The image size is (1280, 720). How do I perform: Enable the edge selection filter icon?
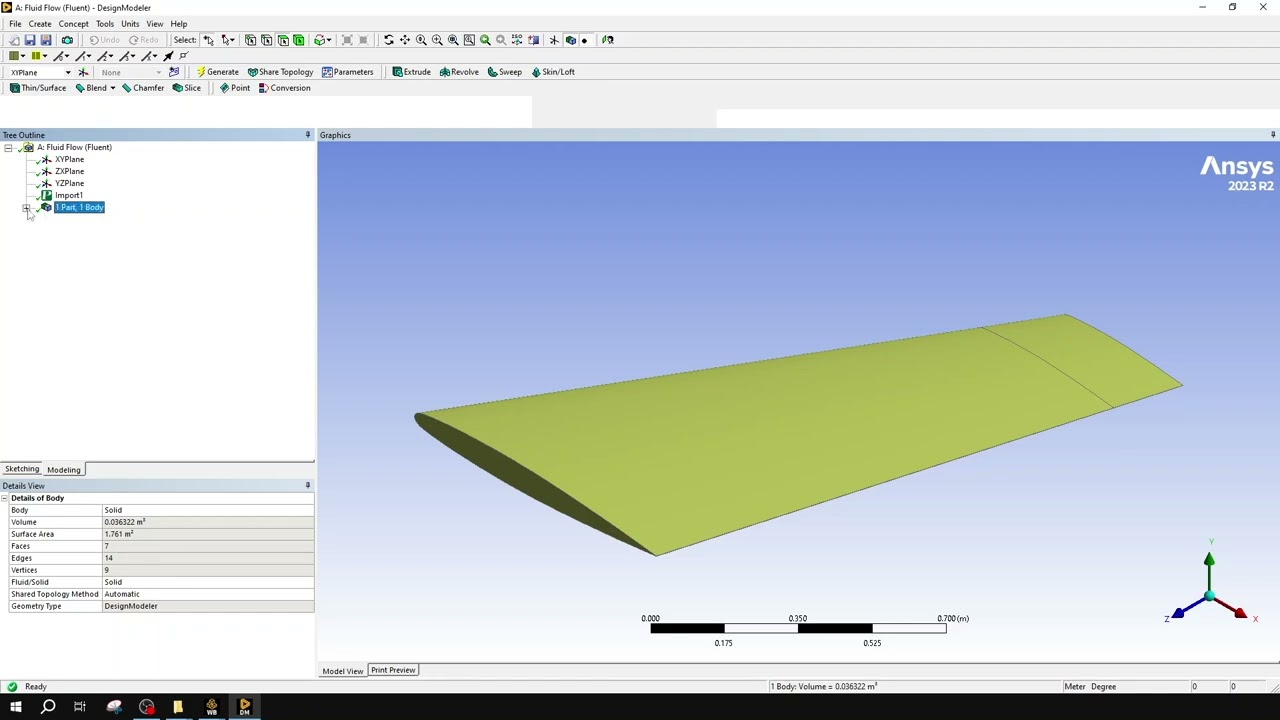[266, 40]
